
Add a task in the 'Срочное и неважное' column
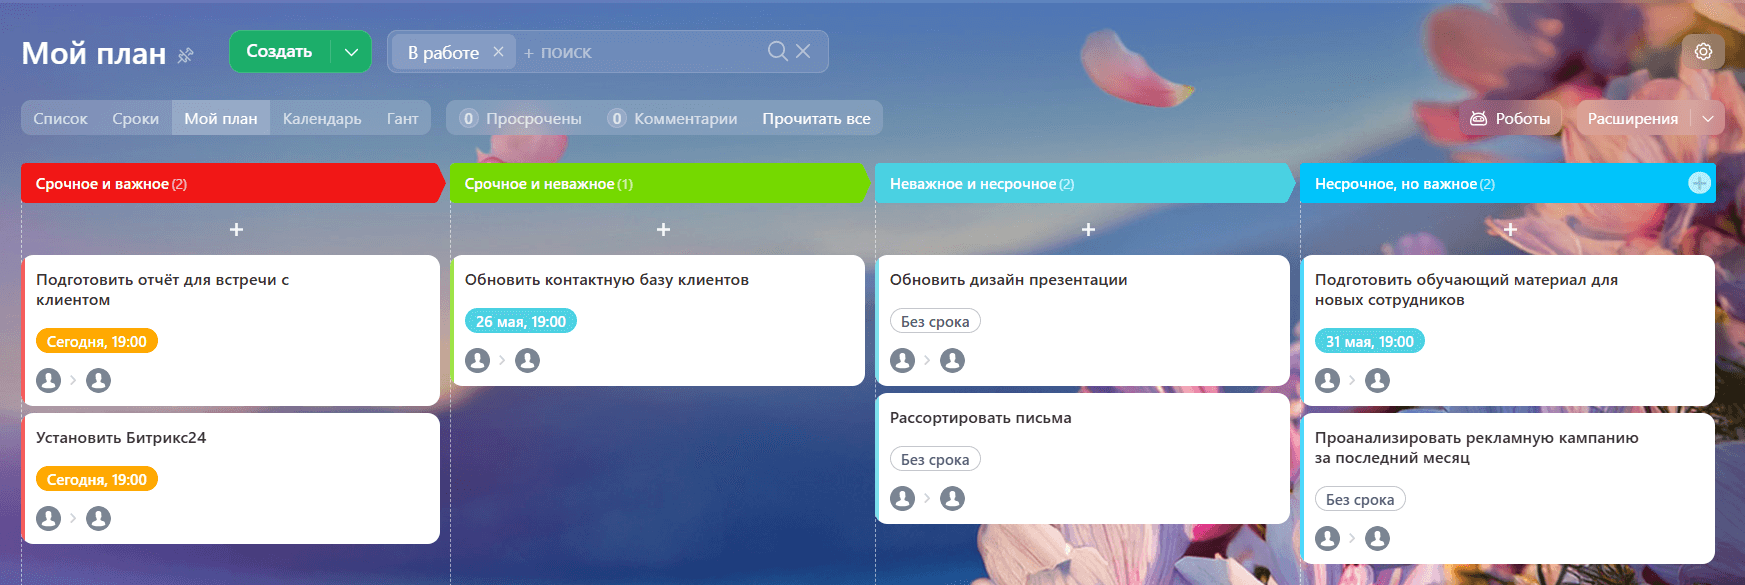[x=662, y=230]
